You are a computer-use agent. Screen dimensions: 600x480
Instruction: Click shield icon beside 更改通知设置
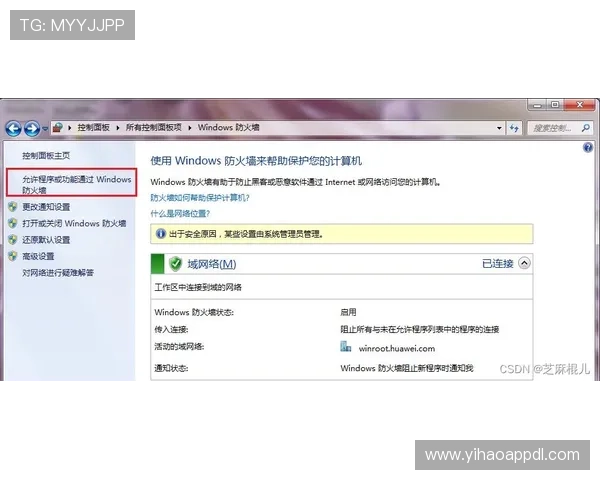point(13,207)
